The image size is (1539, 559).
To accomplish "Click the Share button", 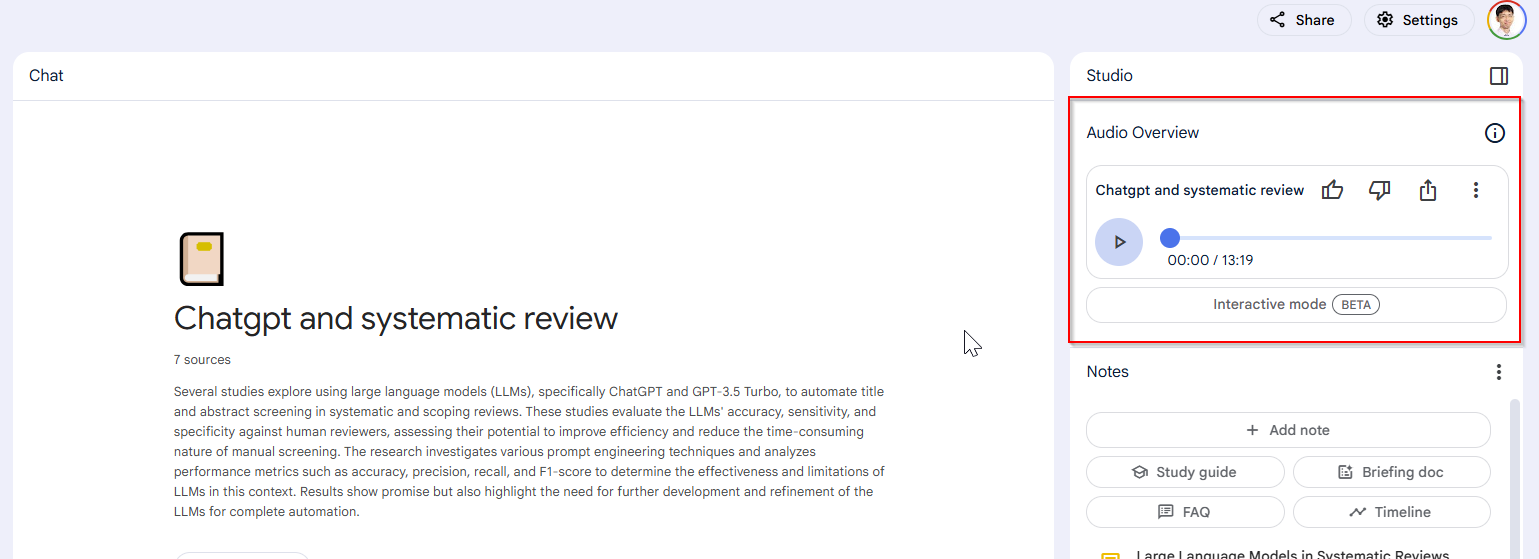I will [x=1304, y=20].
